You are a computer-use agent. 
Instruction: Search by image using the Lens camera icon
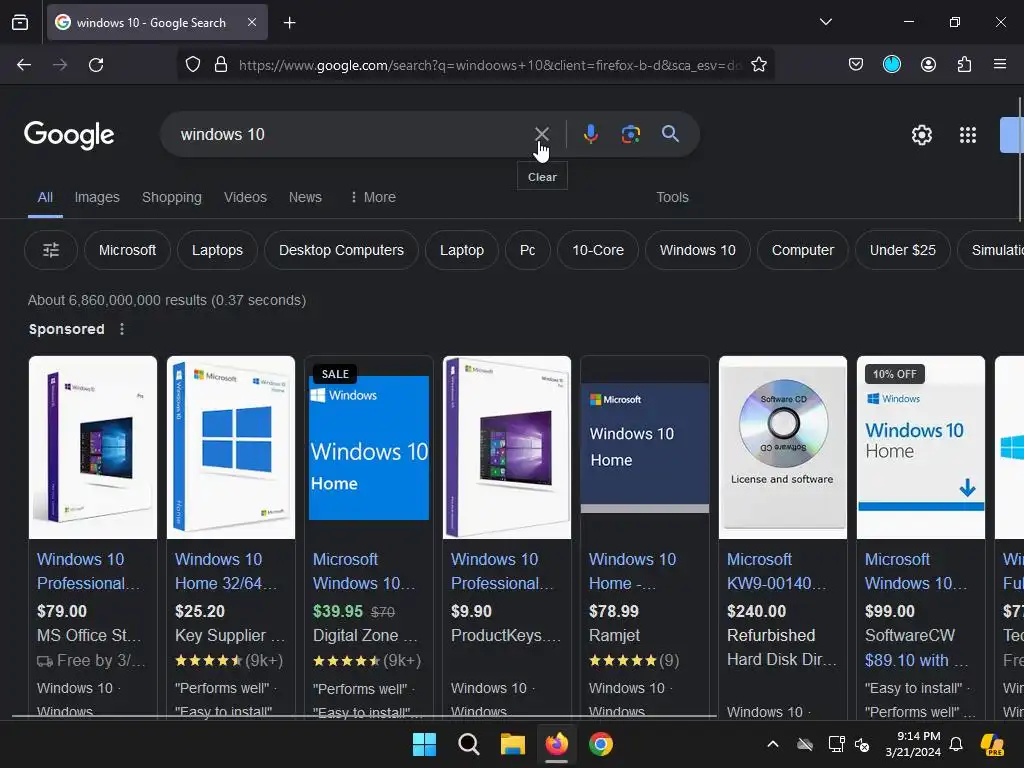(630, 134)
